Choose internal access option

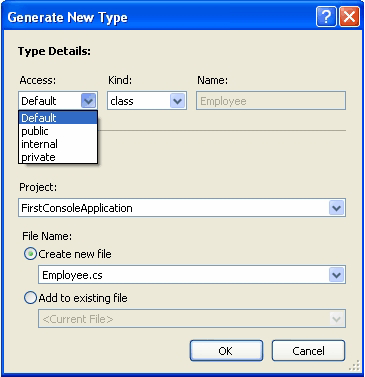click(x=58, y=144)
